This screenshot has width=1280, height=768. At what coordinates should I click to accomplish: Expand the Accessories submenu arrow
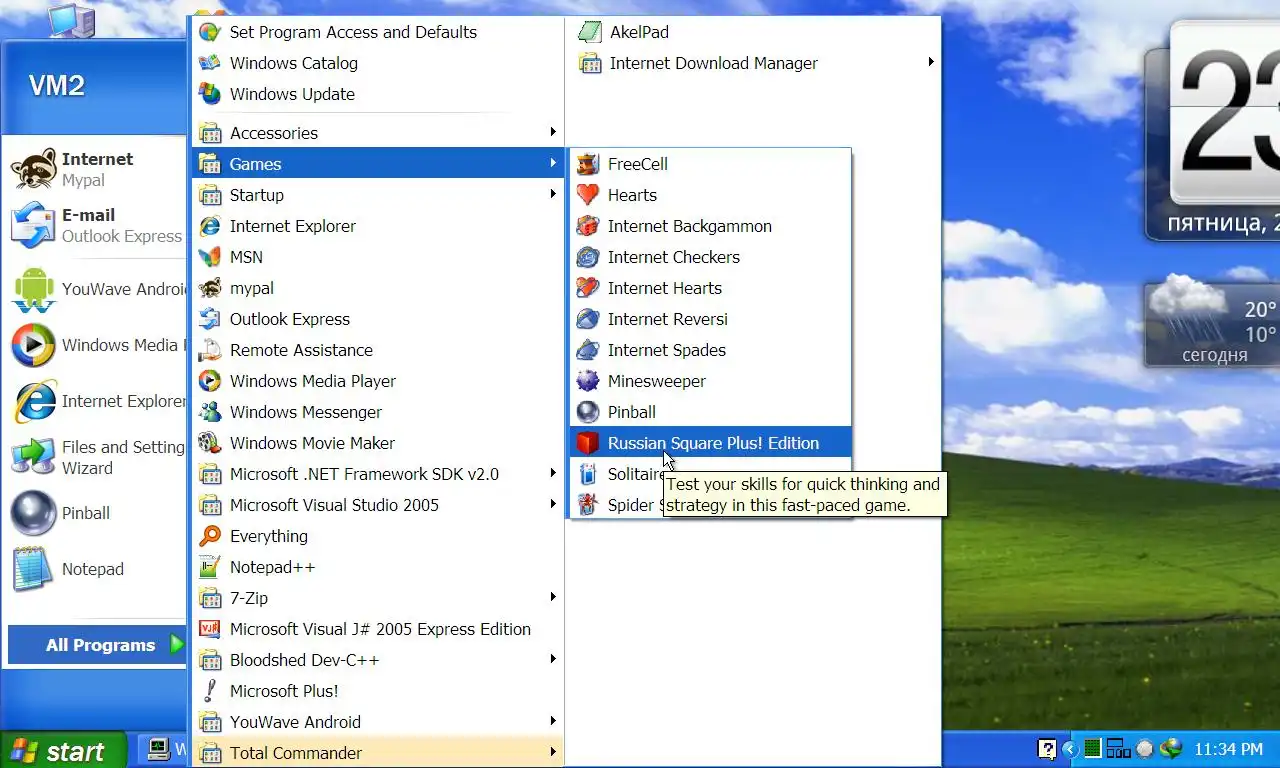click(x=552, y=132)
